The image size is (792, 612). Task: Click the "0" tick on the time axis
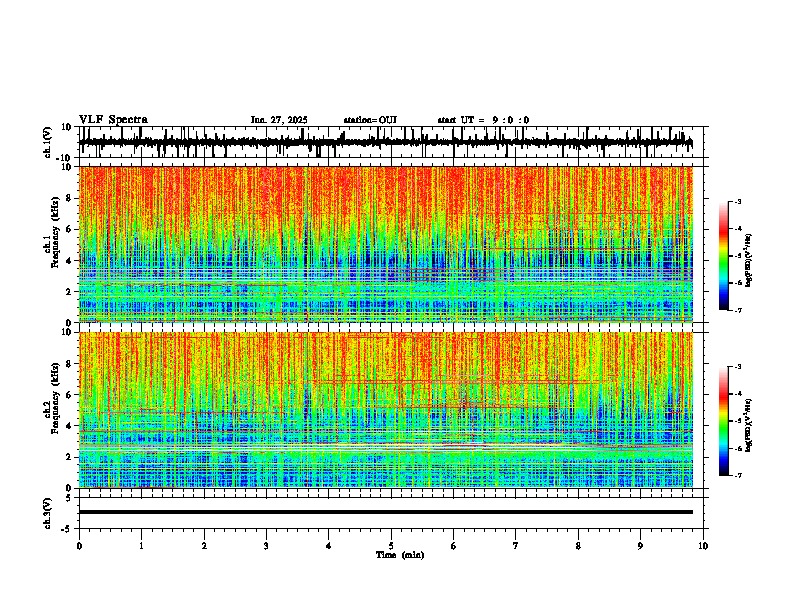[79, 546]
